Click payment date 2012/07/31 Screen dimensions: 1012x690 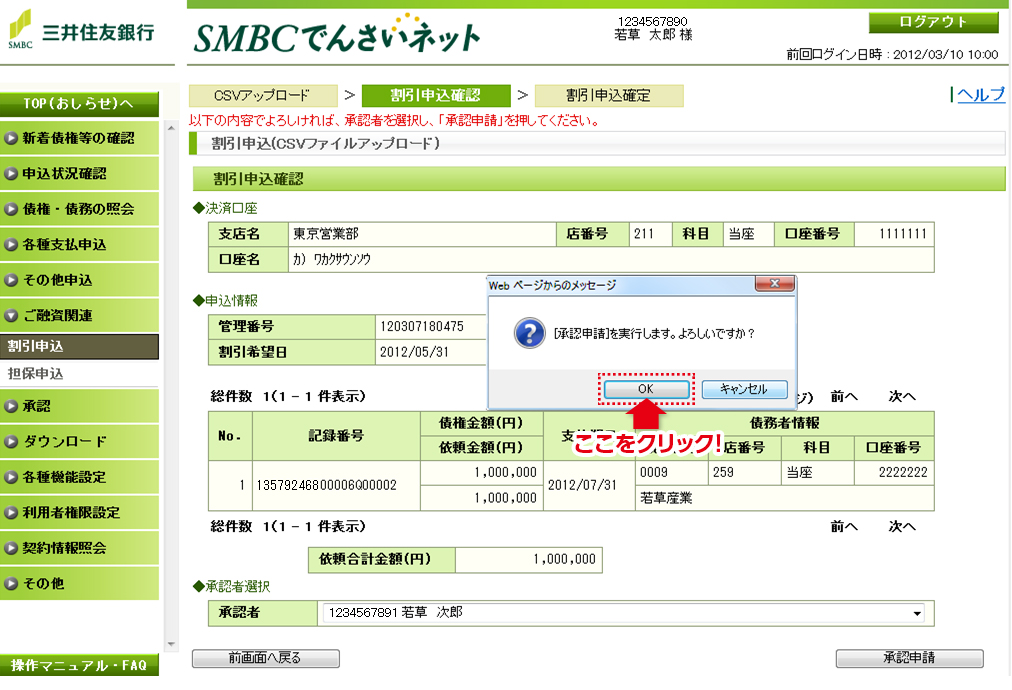pyautogui.click(x=582, y=485)
